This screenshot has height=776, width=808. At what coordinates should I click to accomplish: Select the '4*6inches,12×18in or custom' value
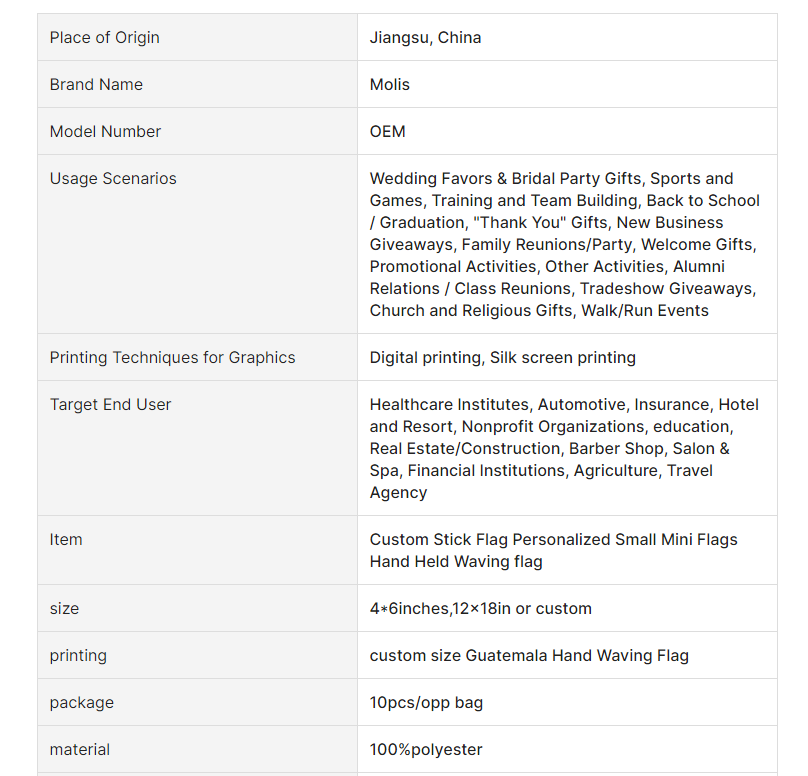coord(481,609)
